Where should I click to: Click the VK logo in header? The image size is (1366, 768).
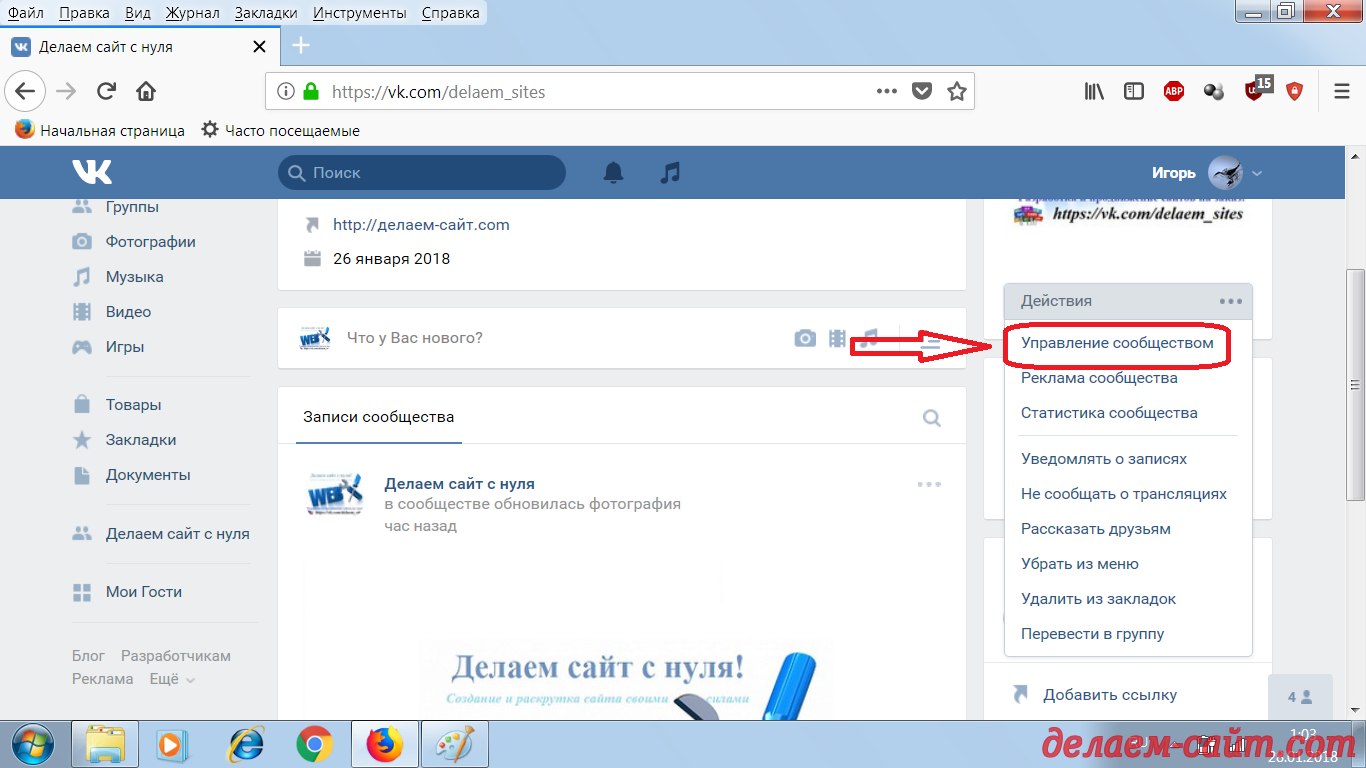click(92, 172)
